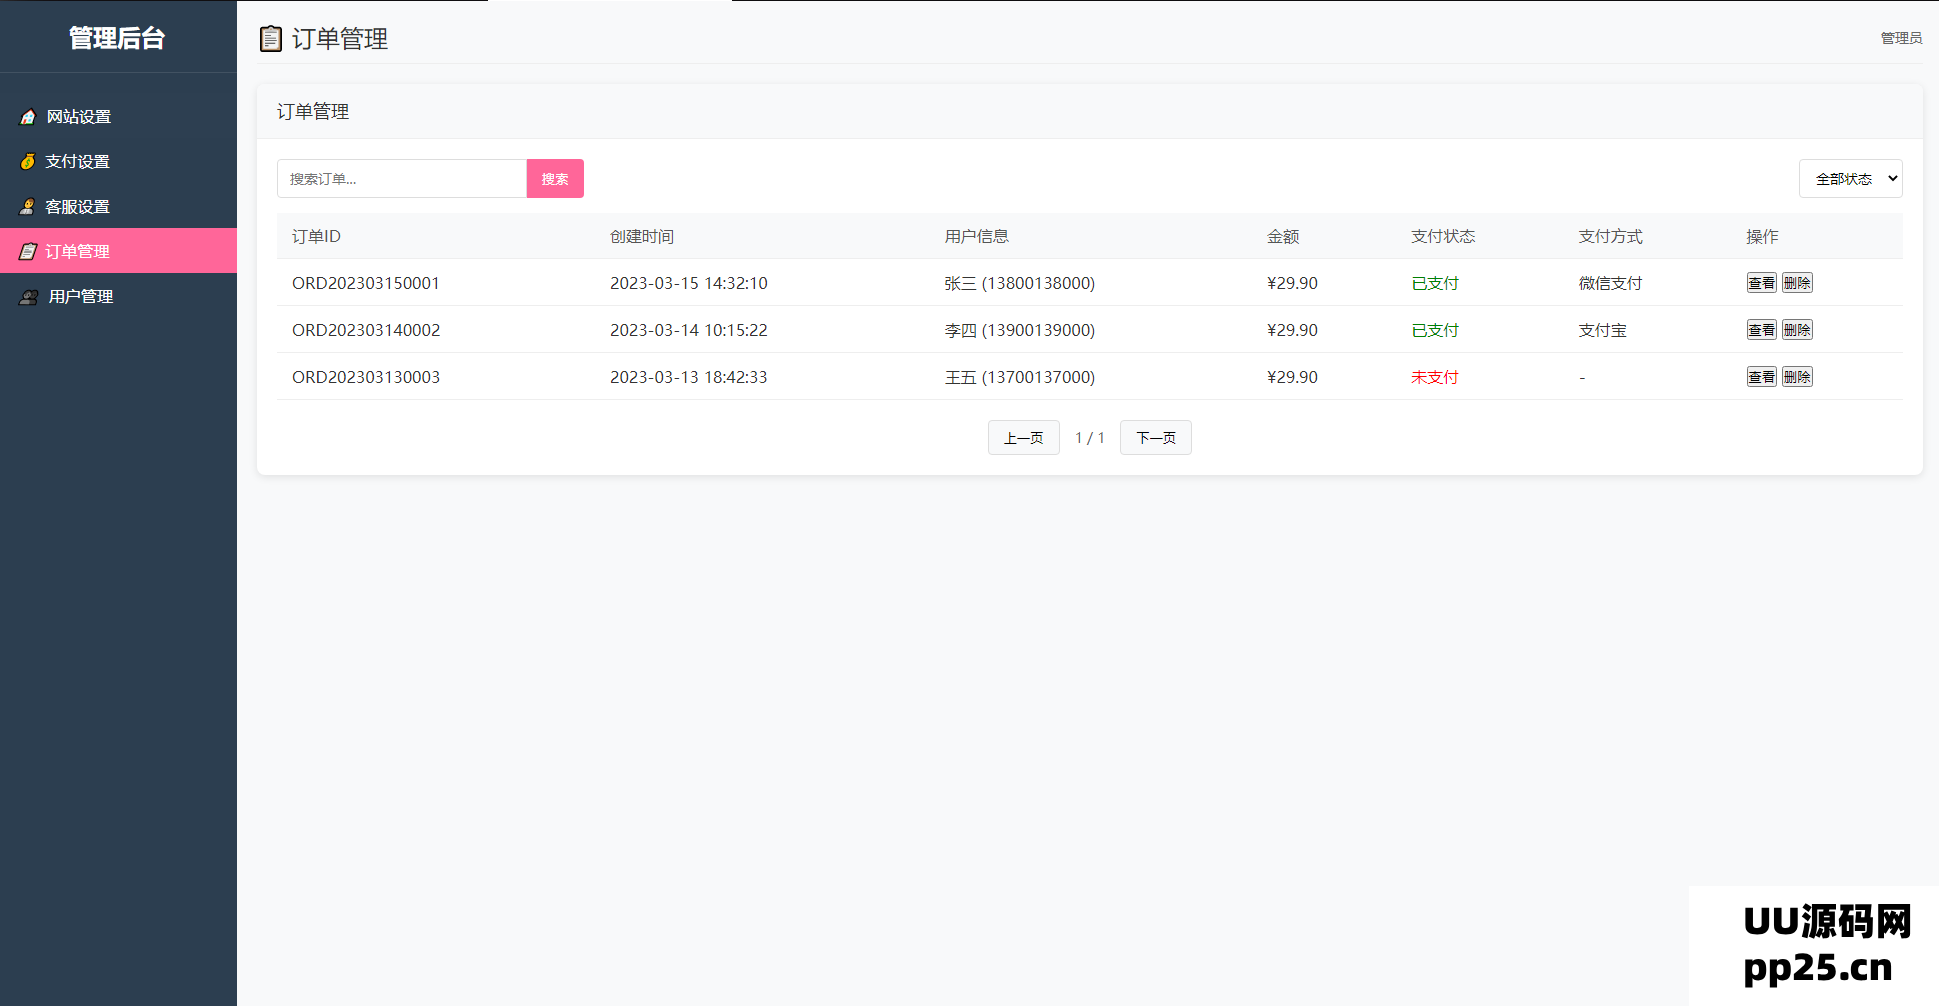Click the 搜索订单 search input field
This screenshot has width=1939, height=1006.
(401, 179)
